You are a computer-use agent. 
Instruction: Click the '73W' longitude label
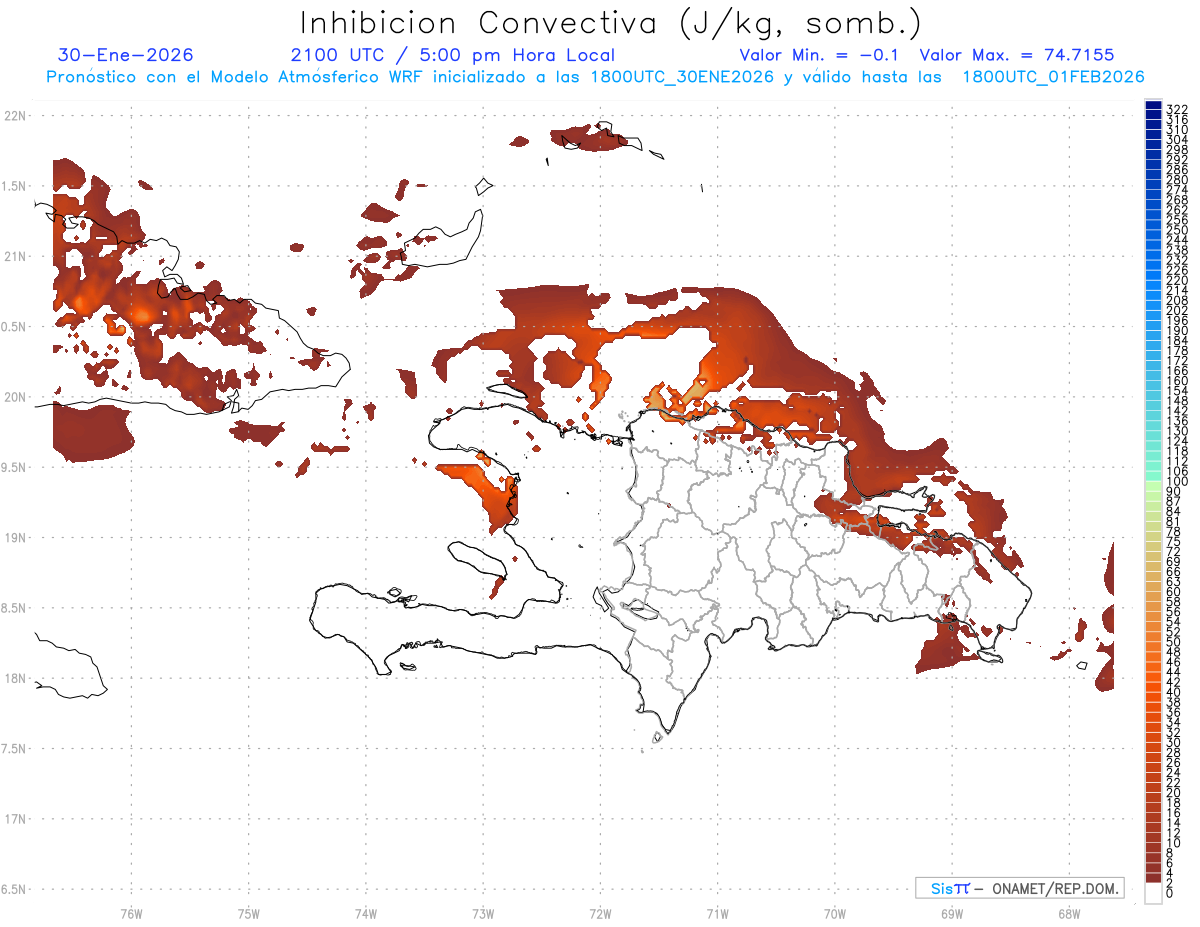tap(483, 914)
